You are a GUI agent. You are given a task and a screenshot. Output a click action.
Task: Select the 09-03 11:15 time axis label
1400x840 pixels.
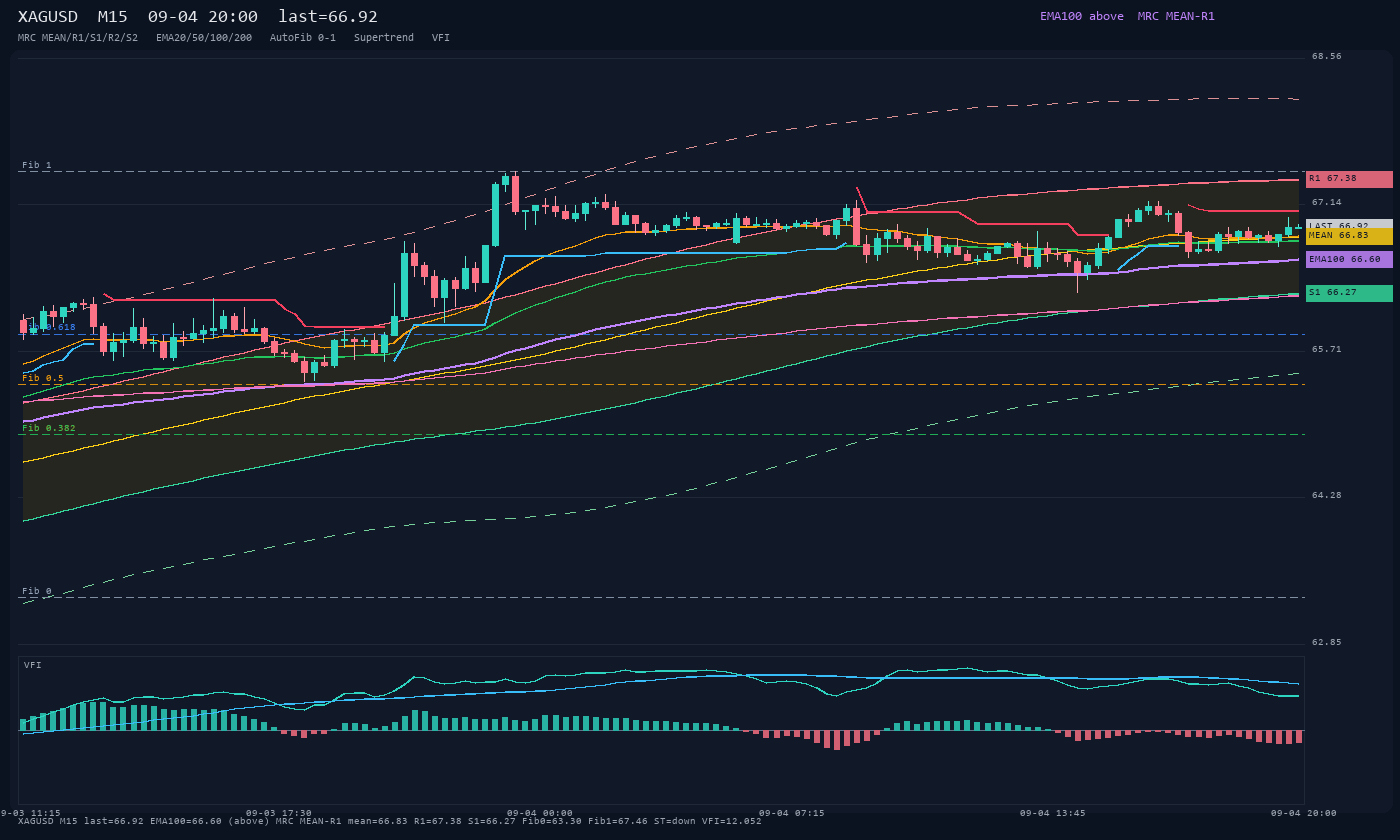(x=30, y=813)
